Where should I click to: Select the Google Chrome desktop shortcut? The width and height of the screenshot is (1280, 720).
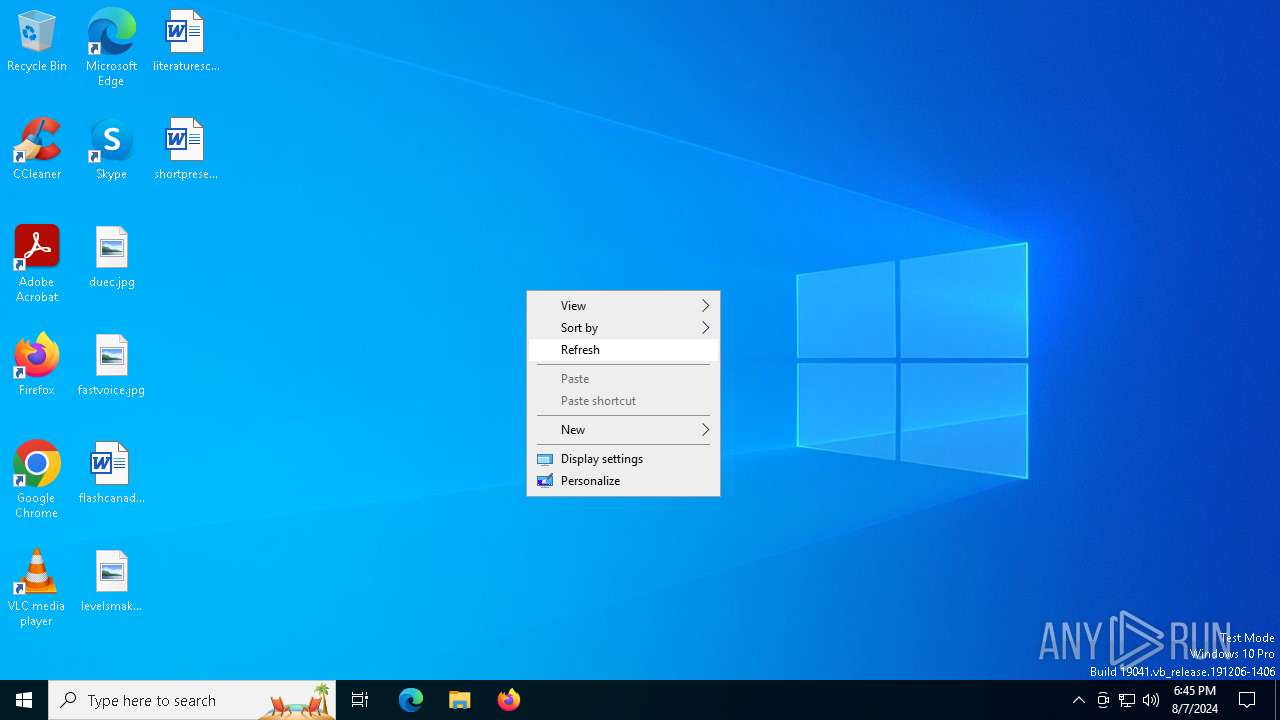(x=37, y=479)
